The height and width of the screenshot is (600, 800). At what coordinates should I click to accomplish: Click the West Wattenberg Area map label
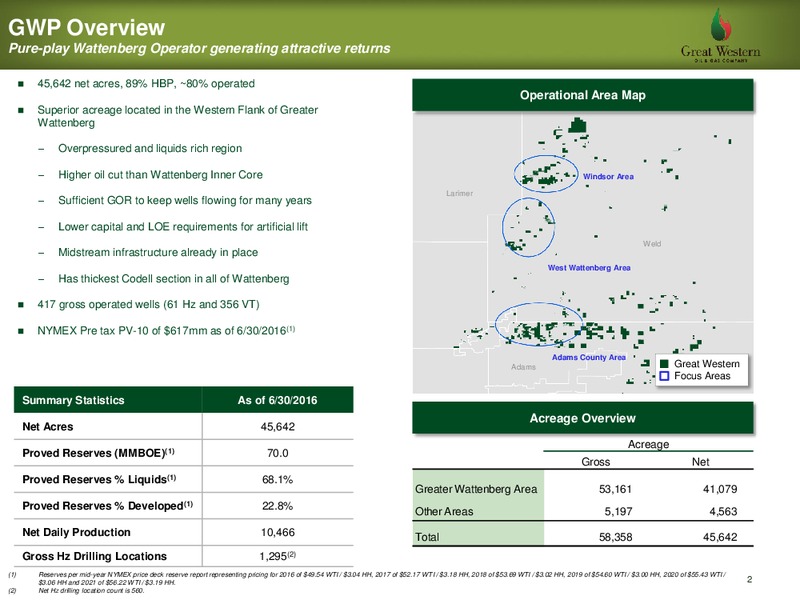[x=589, y=268]
